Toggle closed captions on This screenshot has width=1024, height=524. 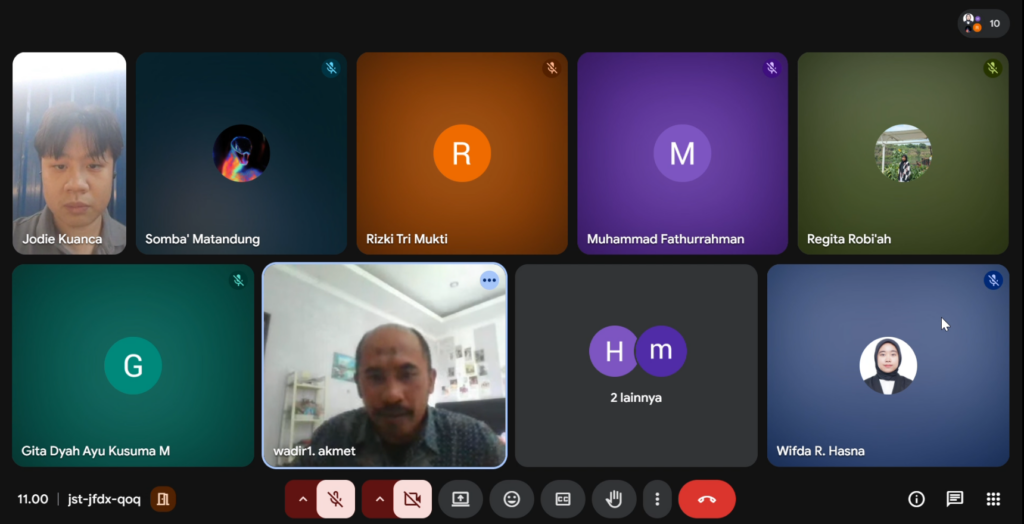pos(563,499)
